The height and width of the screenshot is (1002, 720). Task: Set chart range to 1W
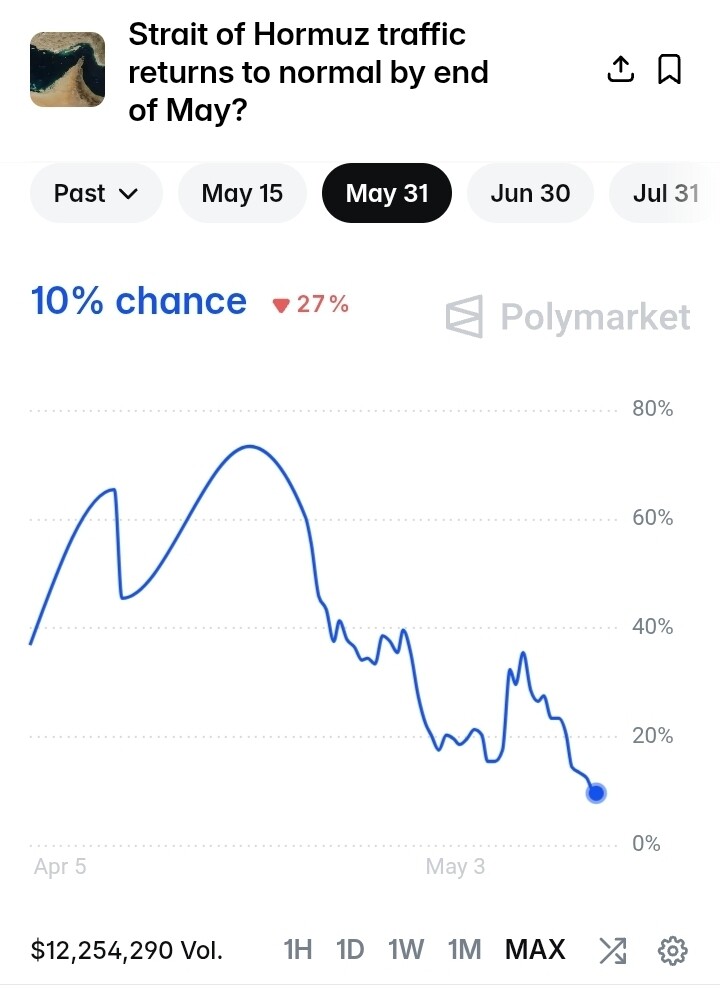pyautogui.click(x=406, y=950)
